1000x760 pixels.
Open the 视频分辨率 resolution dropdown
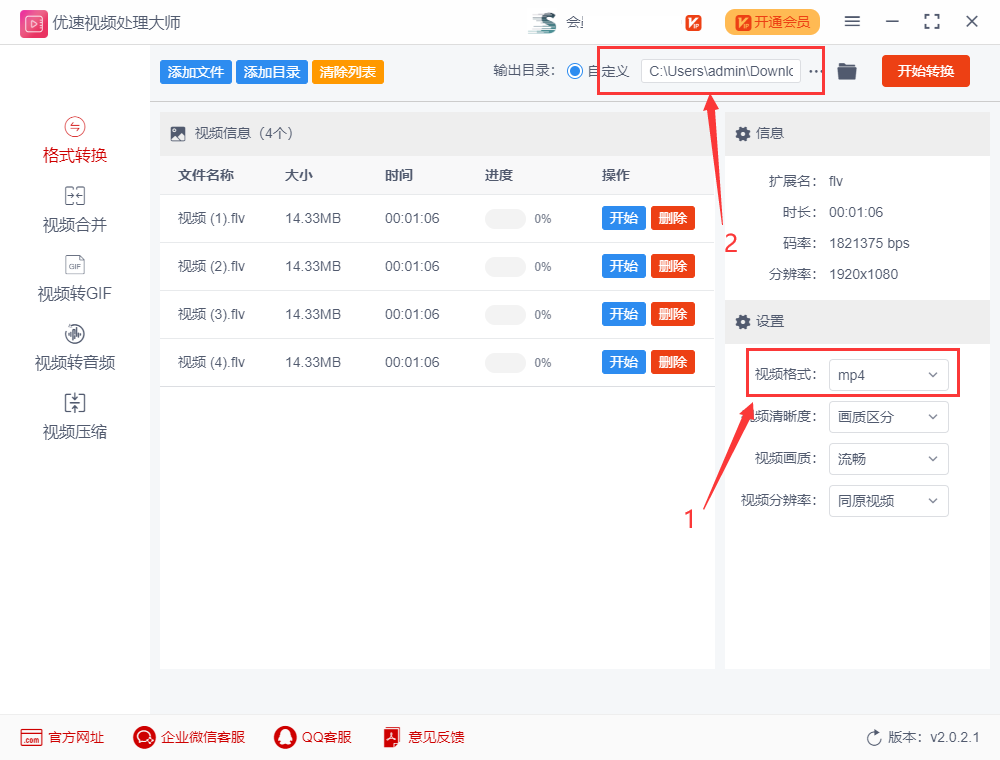tap(888, 501)
